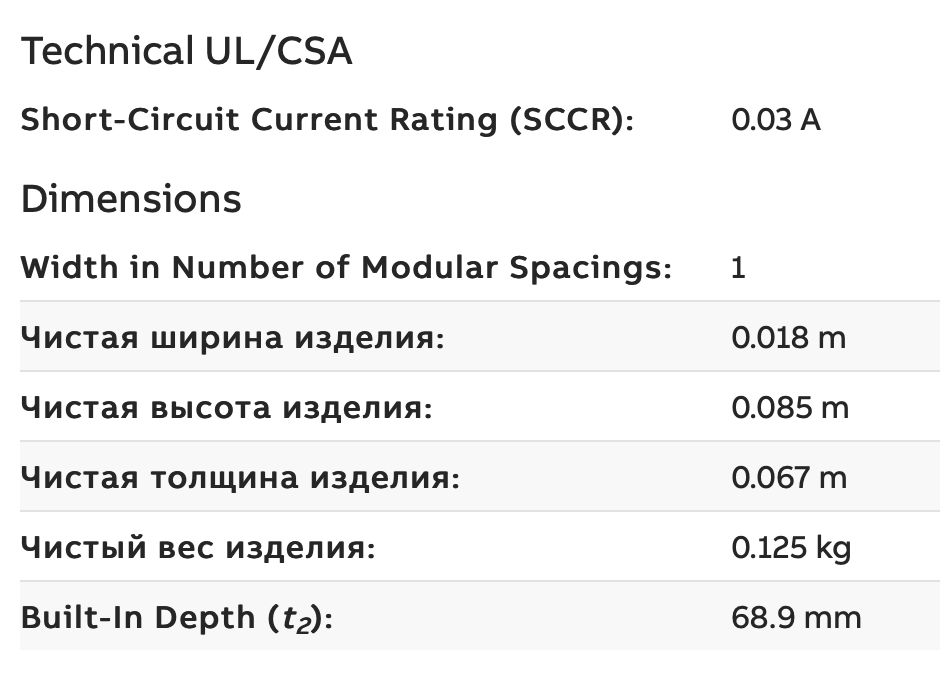Click the 68.9 mm depth value
This screenshot has width=940, height=676.
(796, 618)
